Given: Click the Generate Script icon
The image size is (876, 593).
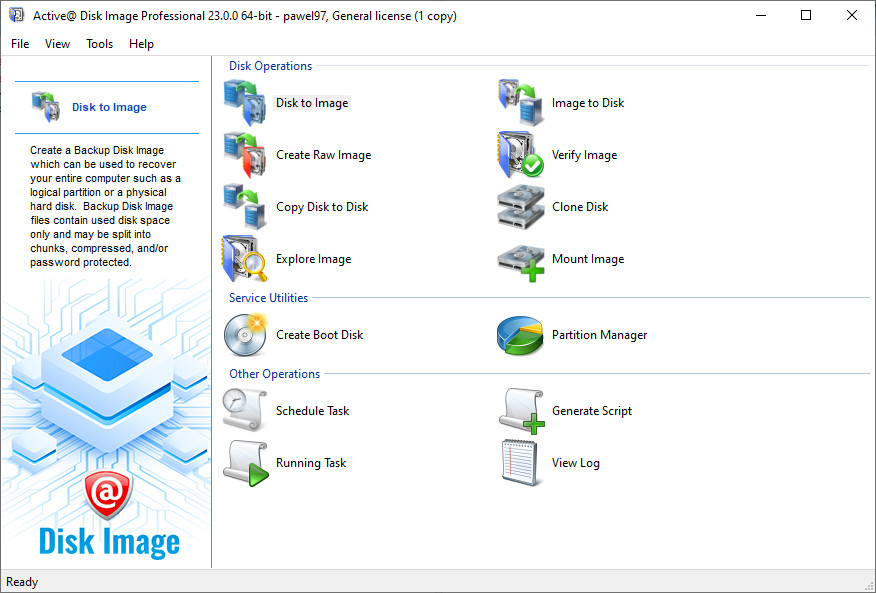Looking at the screenshot, I should [521, 411].
